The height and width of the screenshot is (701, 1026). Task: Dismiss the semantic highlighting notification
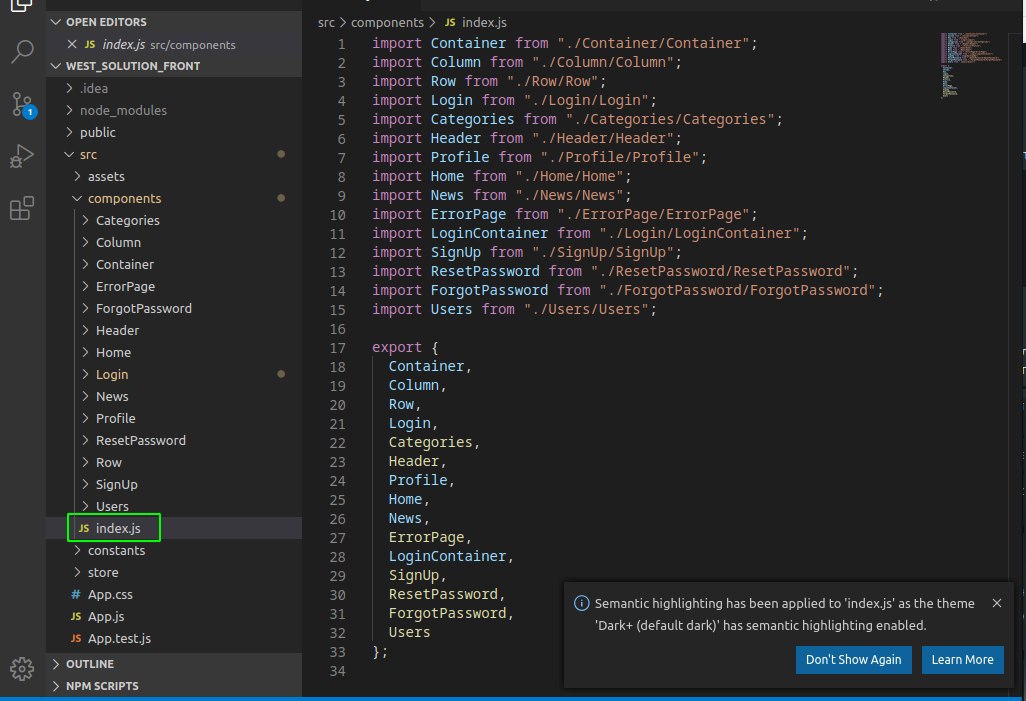coord(997,603)
